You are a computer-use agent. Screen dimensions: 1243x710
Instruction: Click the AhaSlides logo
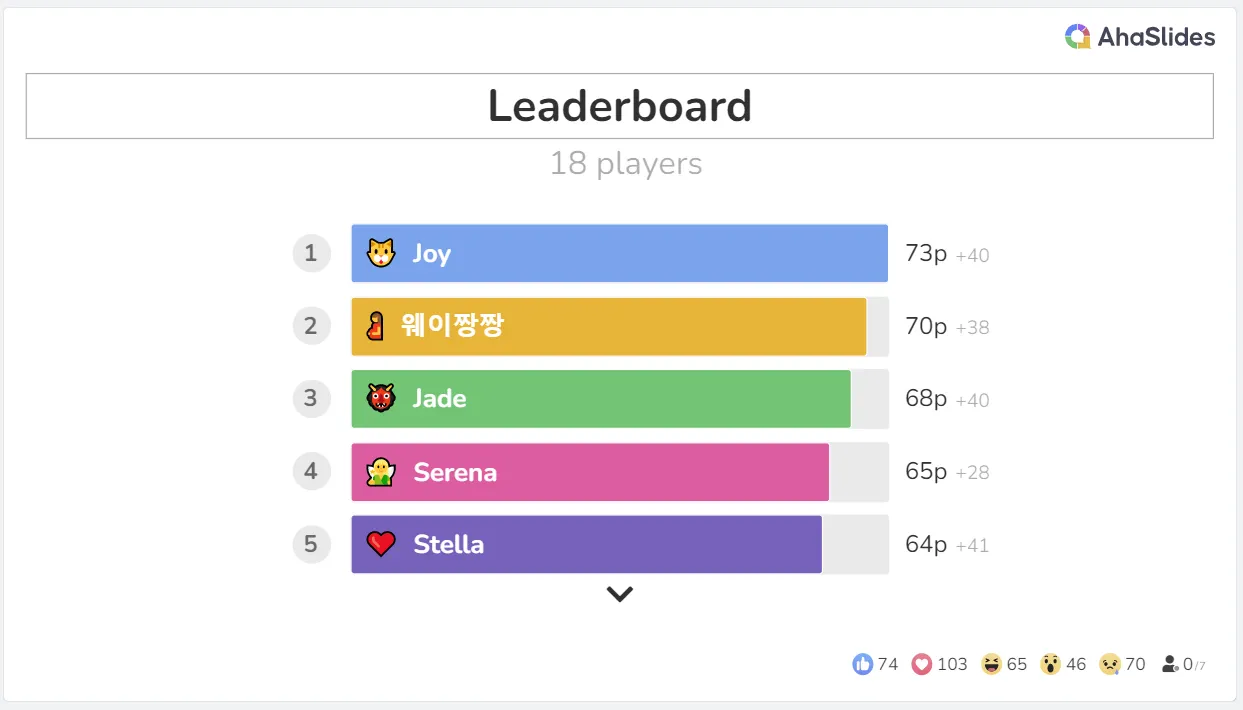pyautogui.click(x=1139, y=38)
